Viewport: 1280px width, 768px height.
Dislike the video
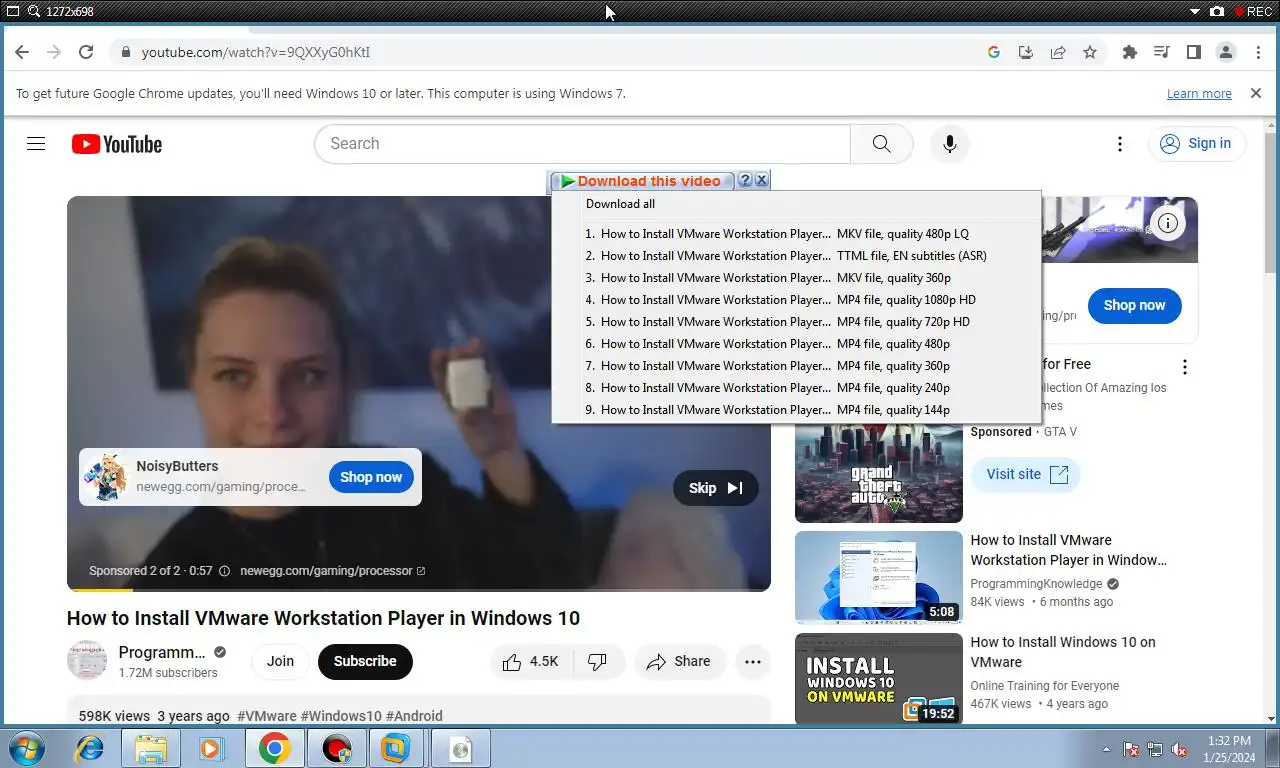coord(597,661)
